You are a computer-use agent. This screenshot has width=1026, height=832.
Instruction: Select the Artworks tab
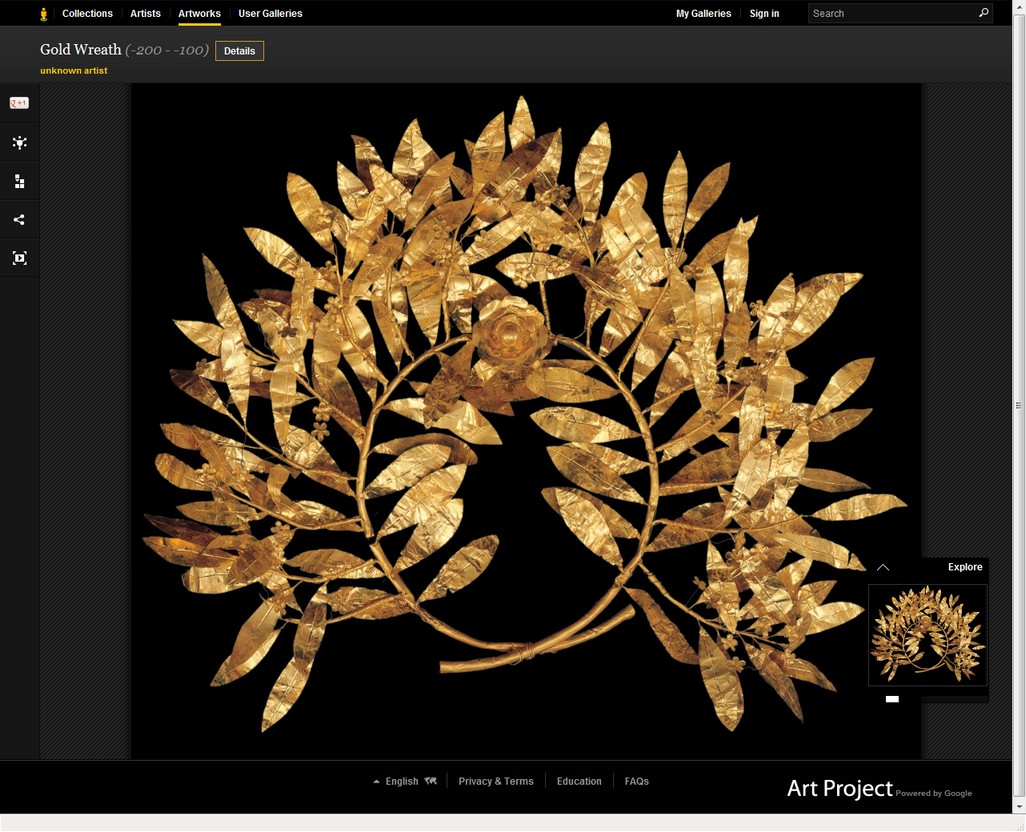199,13
